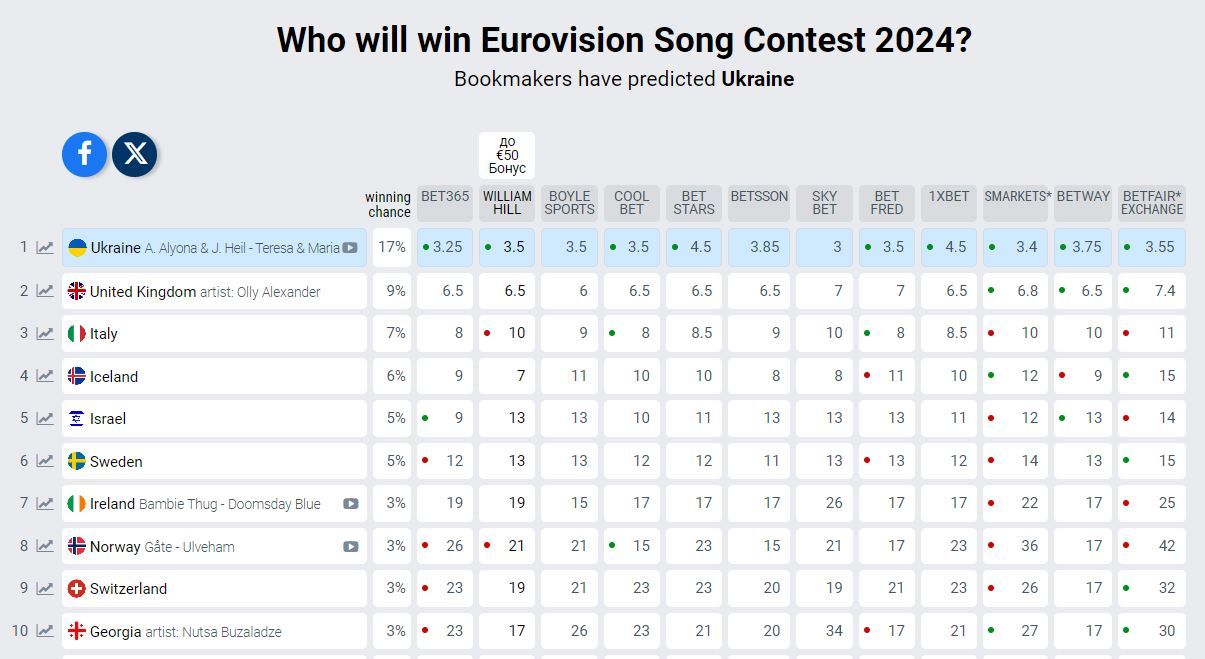Click the William Hill €50 bonus offer
The width and height of the screenshot is (1205, 659).
coord(507,155)
